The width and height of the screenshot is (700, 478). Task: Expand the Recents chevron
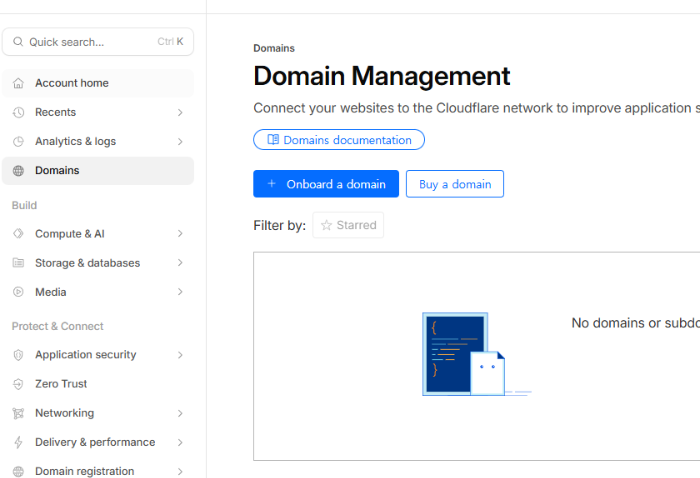[x=180, y=112]
